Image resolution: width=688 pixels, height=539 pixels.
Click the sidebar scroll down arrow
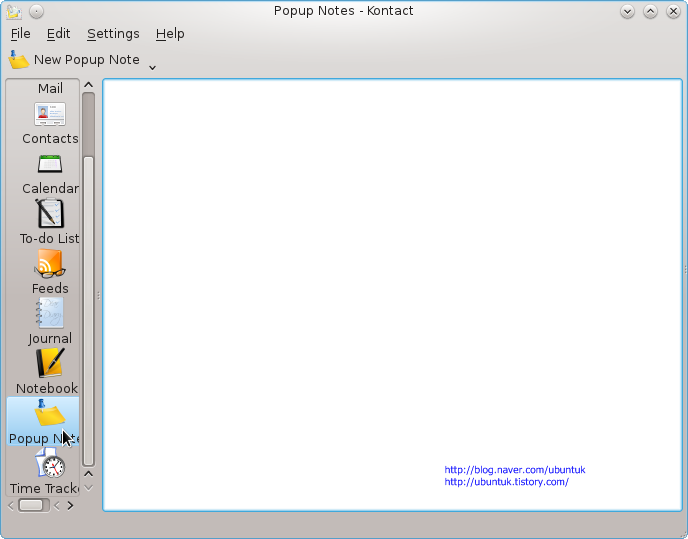click(88, 488)
